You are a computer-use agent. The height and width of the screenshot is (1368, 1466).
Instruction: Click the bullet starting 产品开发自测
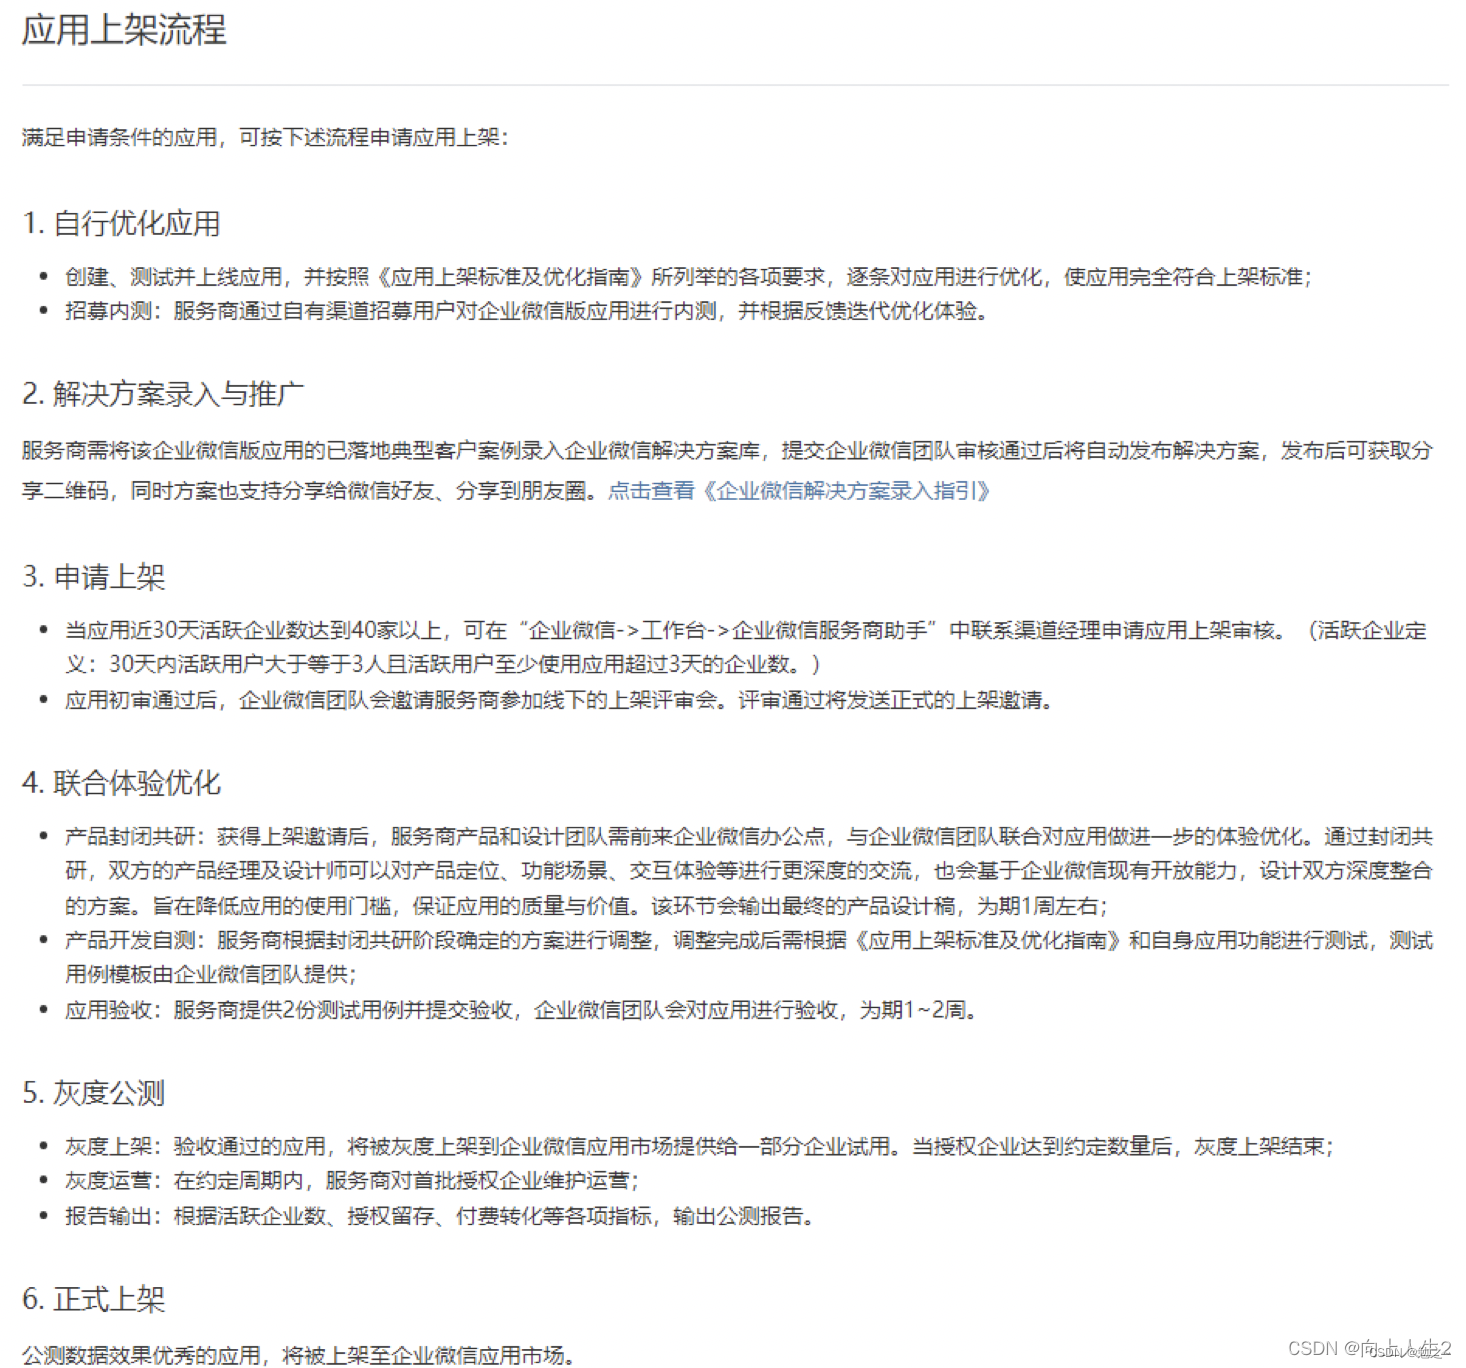(x=749, y=957)
